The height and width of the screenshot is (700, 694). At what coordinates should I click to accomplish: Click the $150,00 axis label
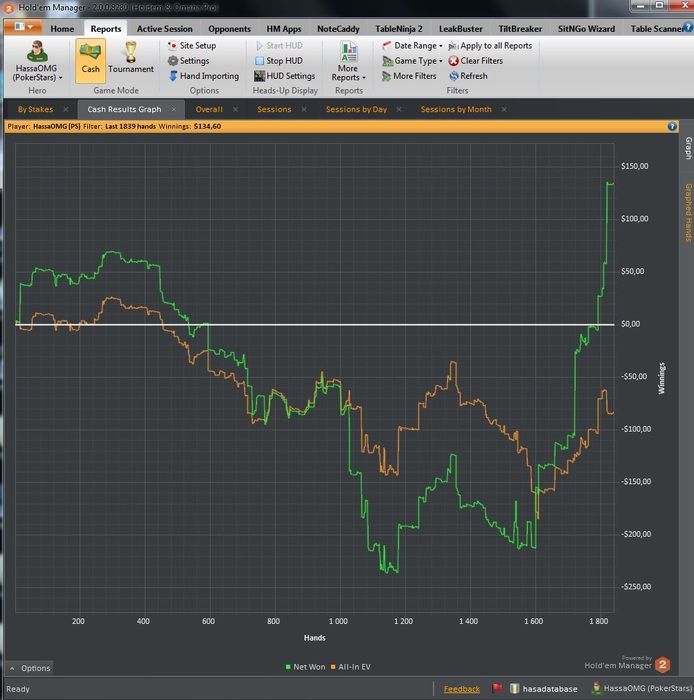pos(634,166)
